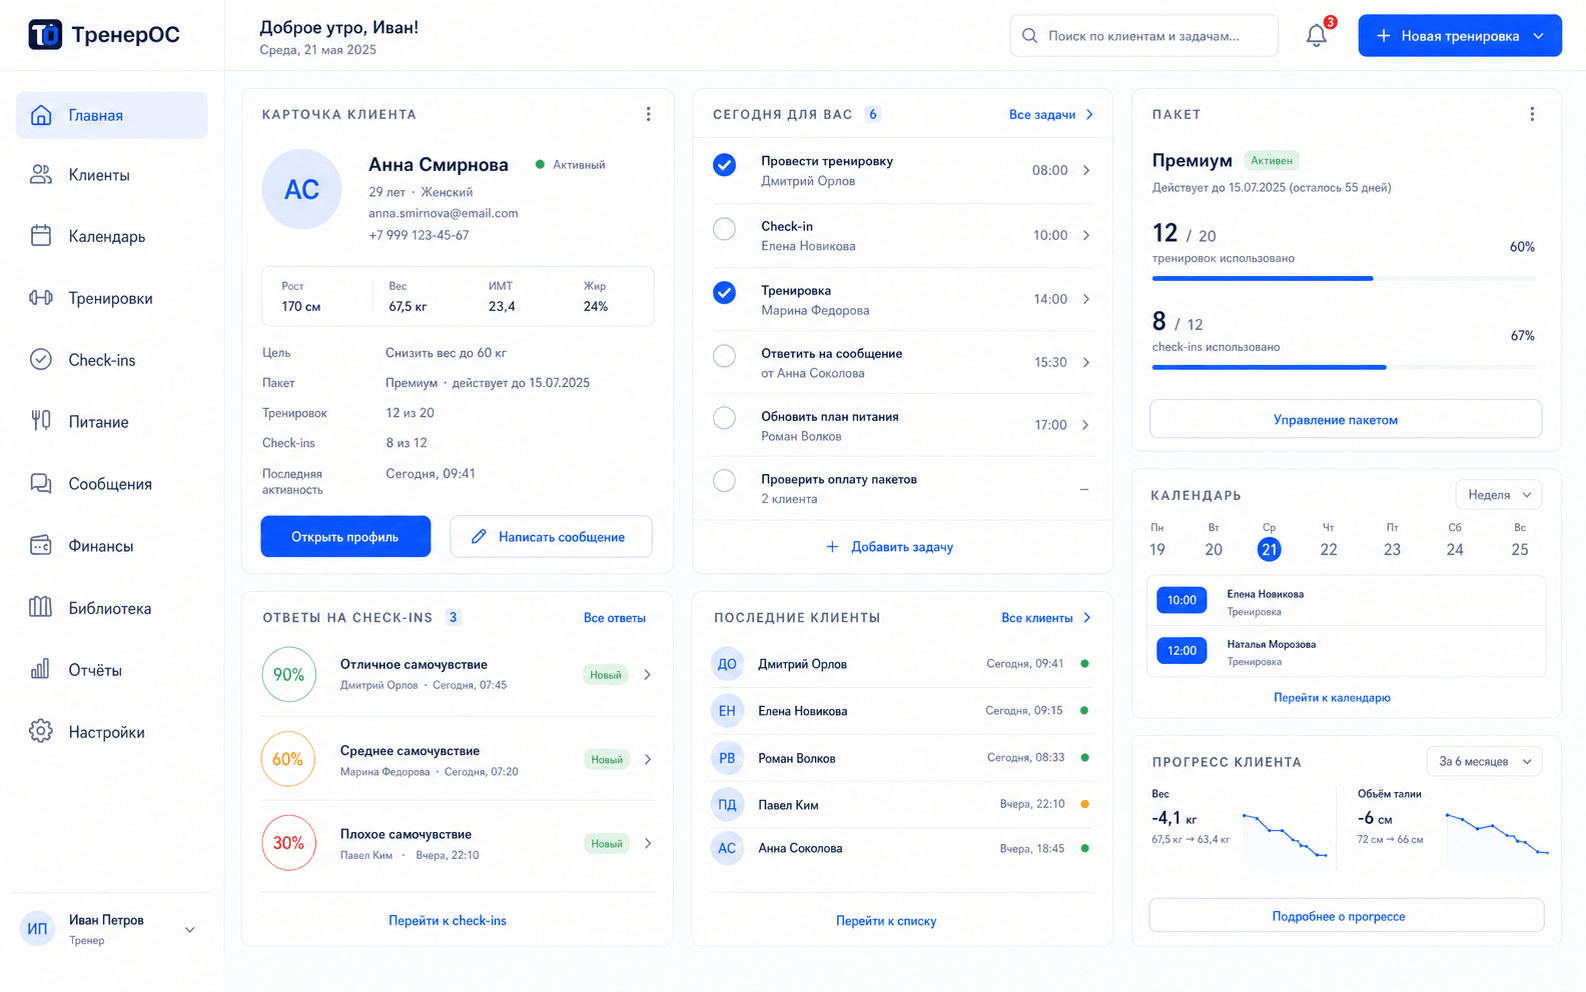Viewport: 1586px width, 992px height.
Task: Uncheck Провести тренировку task at 08:00
Action: pos(725,165)
